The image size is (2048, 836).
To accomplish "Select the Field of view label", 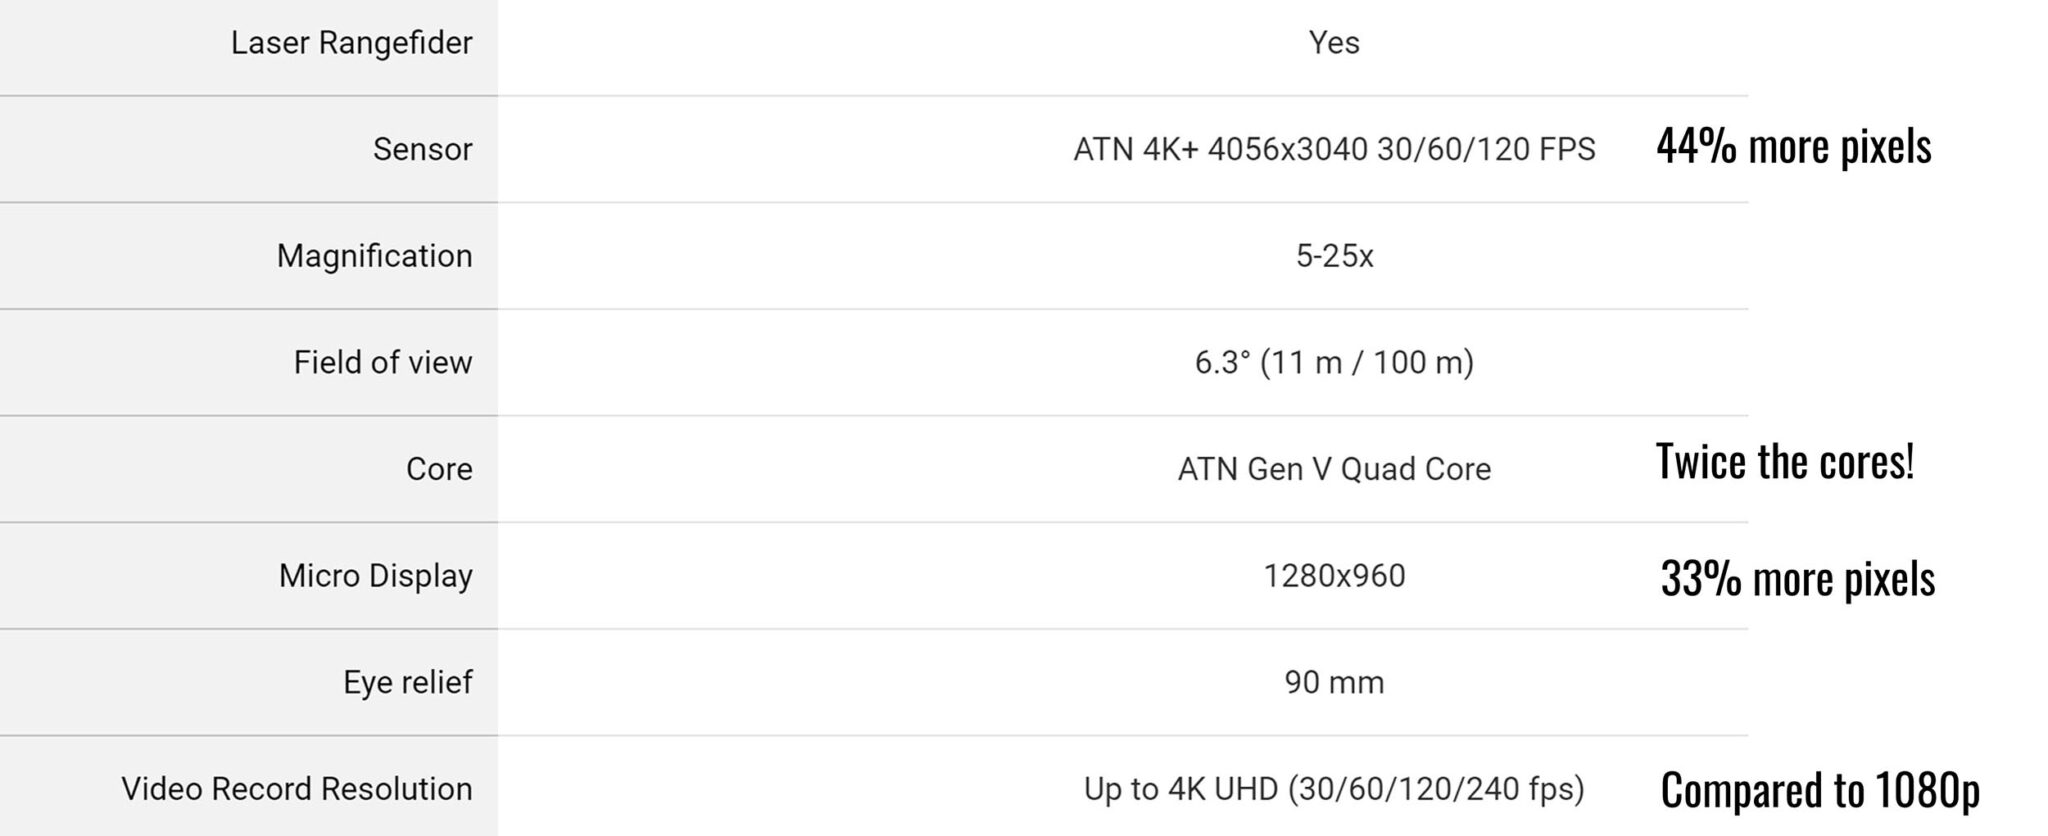I will coord(382,362).
